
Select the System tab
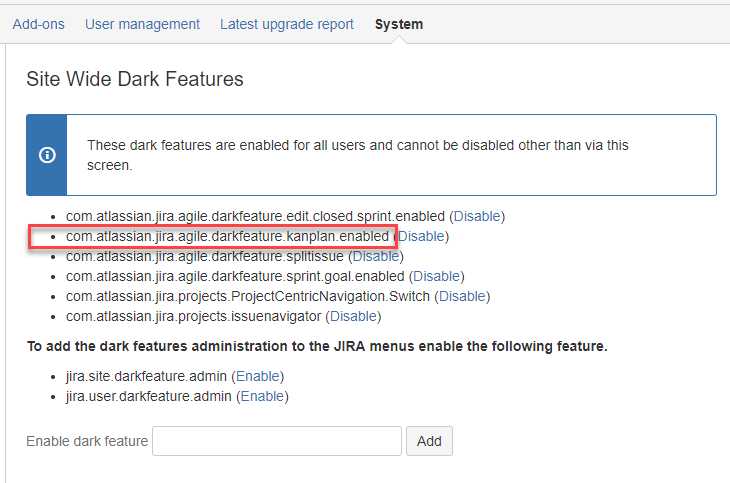(399, 24)
